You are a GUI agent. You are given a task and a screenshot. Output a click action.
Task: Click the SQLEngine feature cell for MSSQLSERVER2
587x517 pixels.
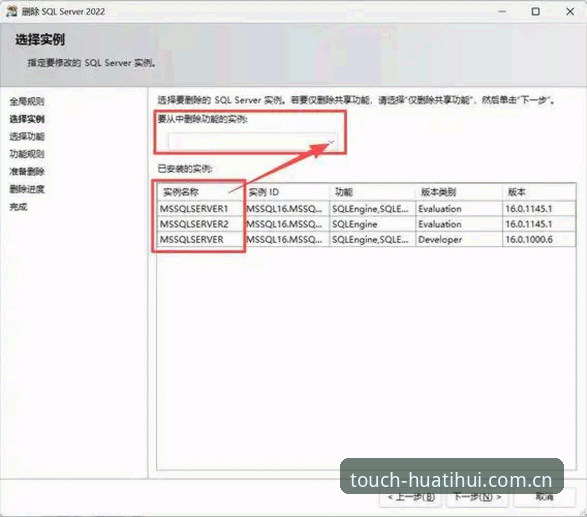point(372,224)
